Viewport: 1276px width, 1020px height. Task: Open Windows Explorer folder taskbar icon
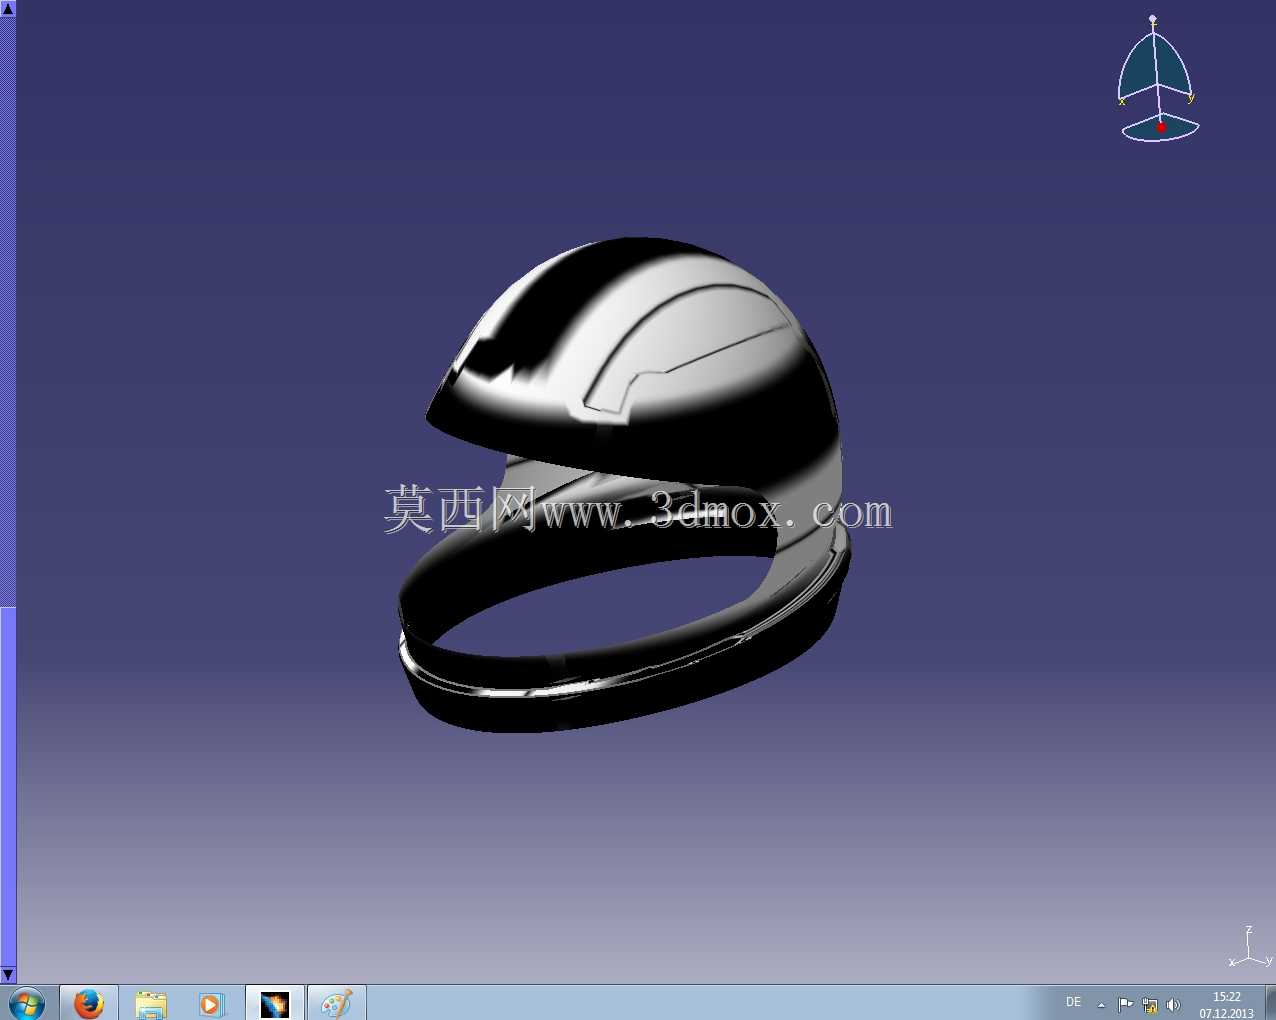click(151, 1003)
